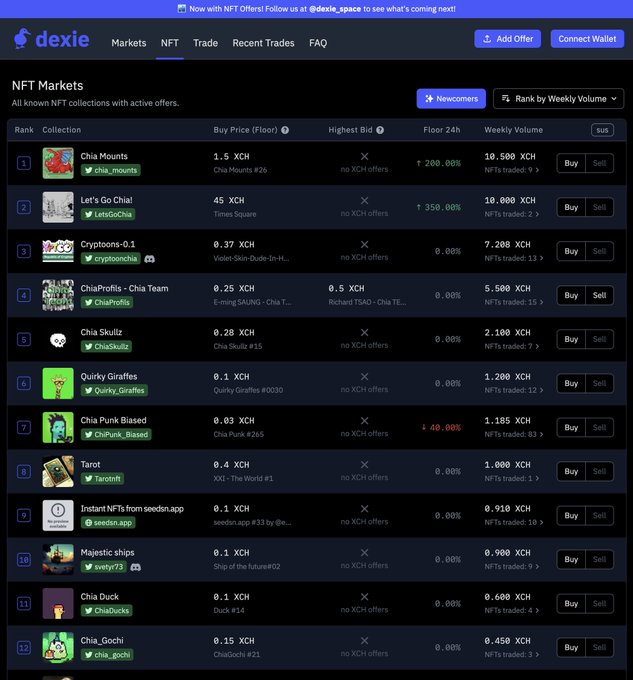Open Chia Duck collection name
The width and height of the screenshot is (633, 680).
pyautogui.click(x=100, y=597)
